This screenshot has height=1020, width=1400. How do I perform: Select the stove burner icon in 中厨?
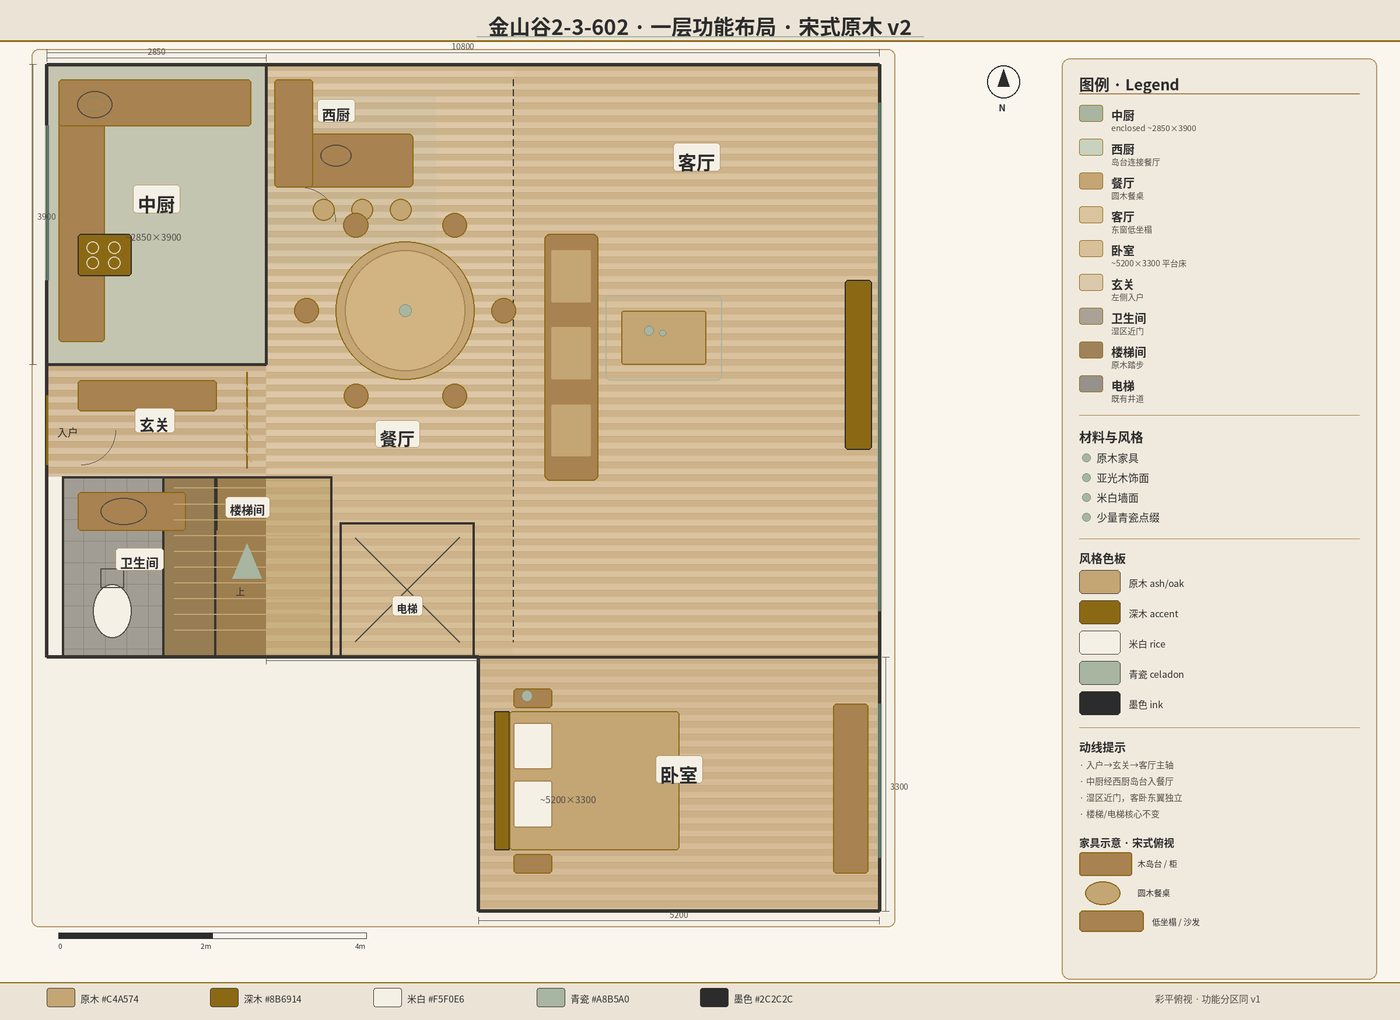[x=104, y=255]
